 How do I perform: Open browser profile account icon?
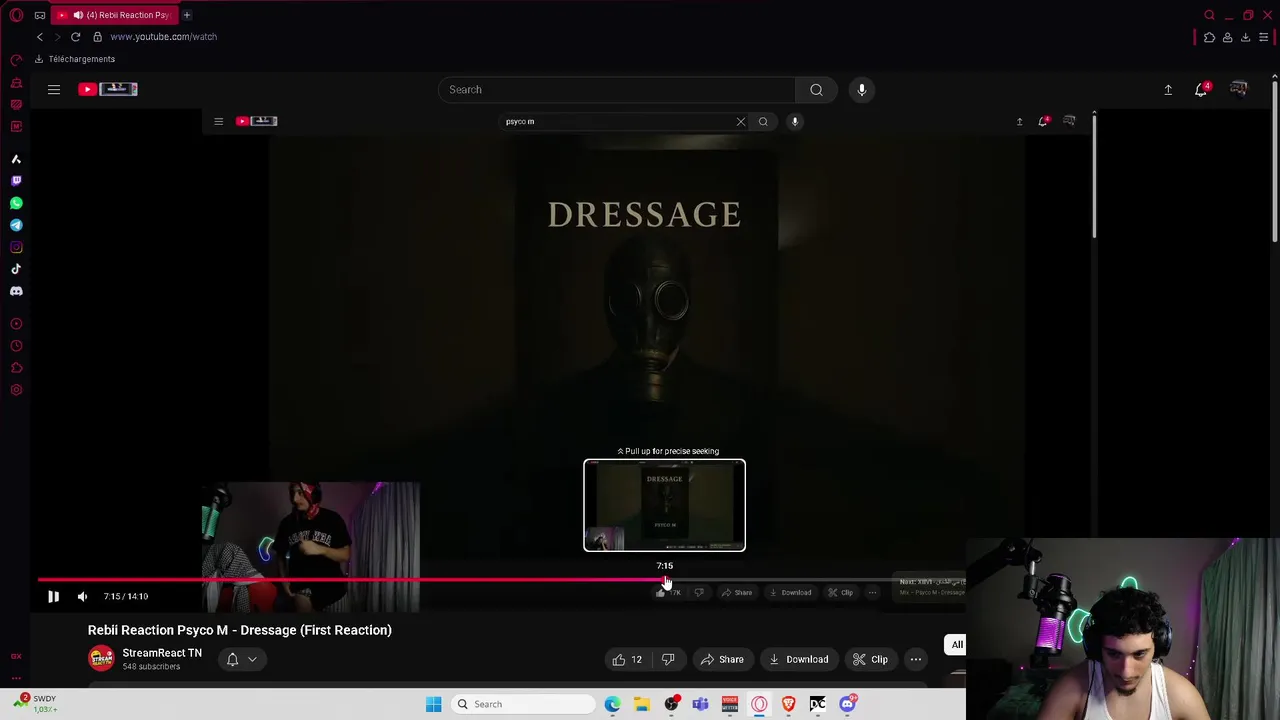tap(1227, 38)
